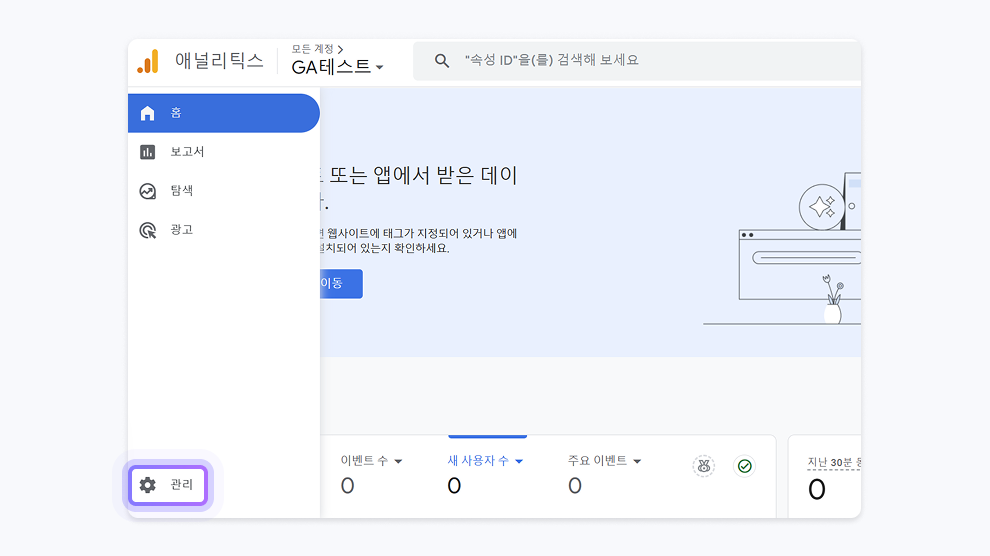
Task: Open the 광고 advertising icon
Action: [148, 230]
